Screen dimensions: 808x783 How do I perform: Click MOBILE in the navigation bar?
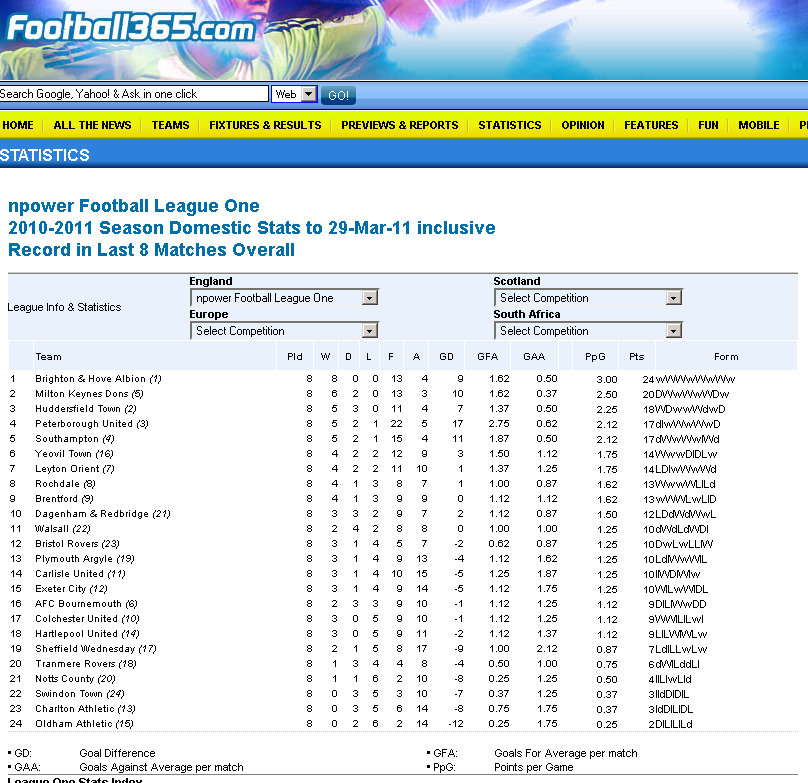[759, 125]
